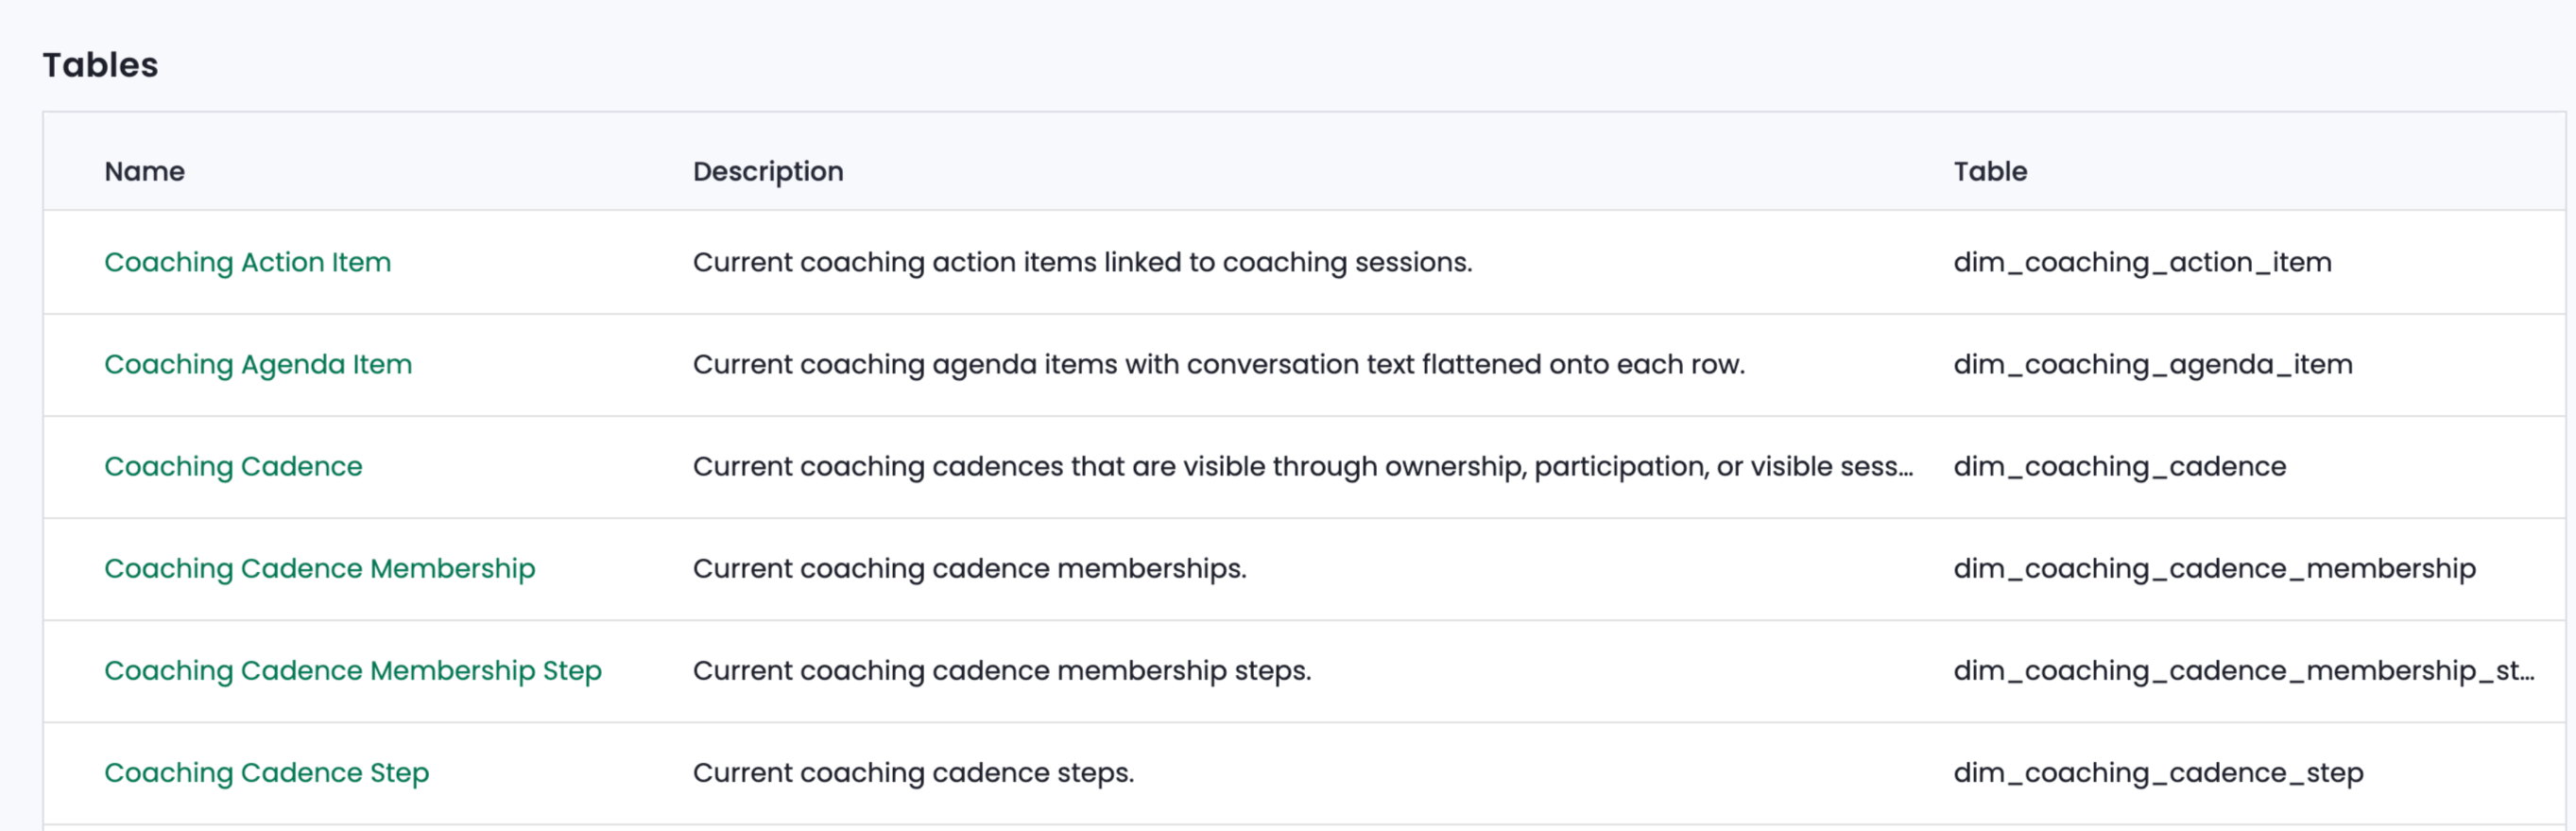The width and height of the screenshot is (2576, 831).
Task: Click the Description column header
Action: (x=768, y=171)
